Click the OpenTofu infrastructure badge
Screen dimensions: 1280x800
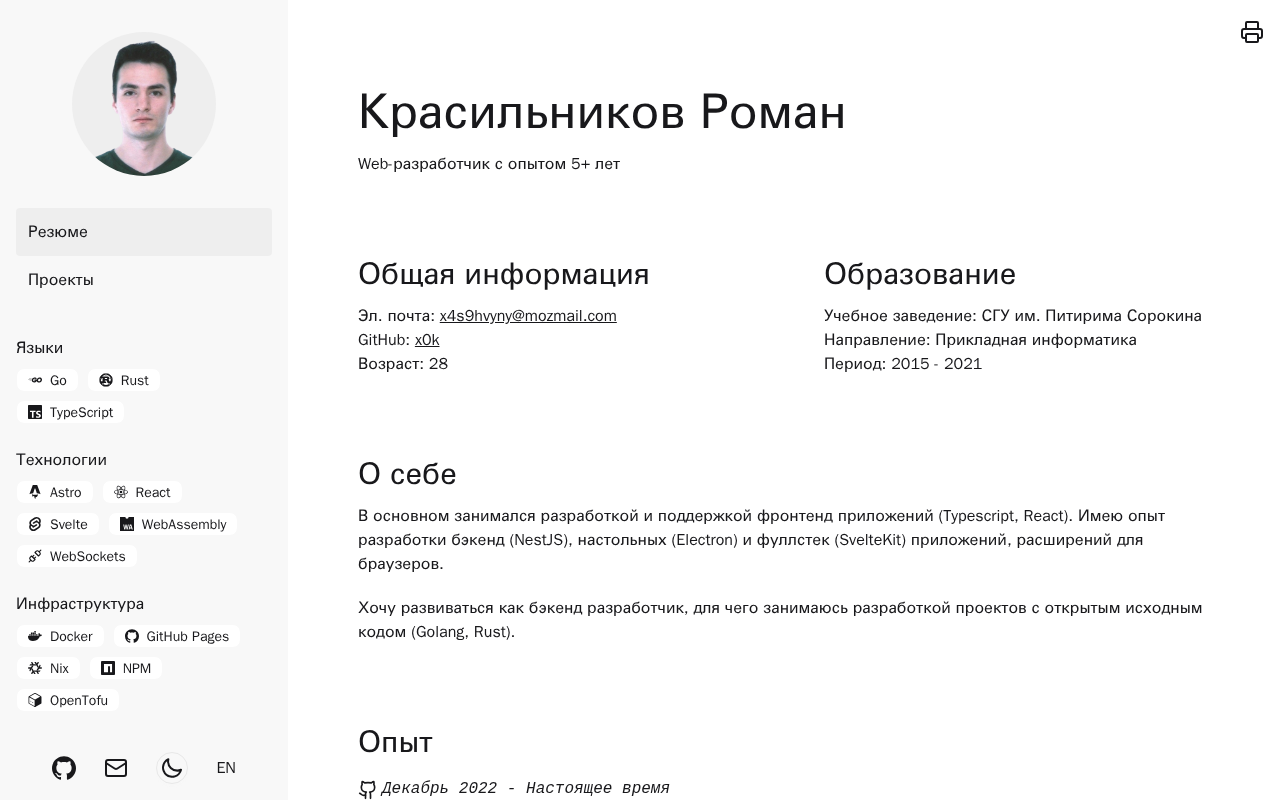pos(68,700)
